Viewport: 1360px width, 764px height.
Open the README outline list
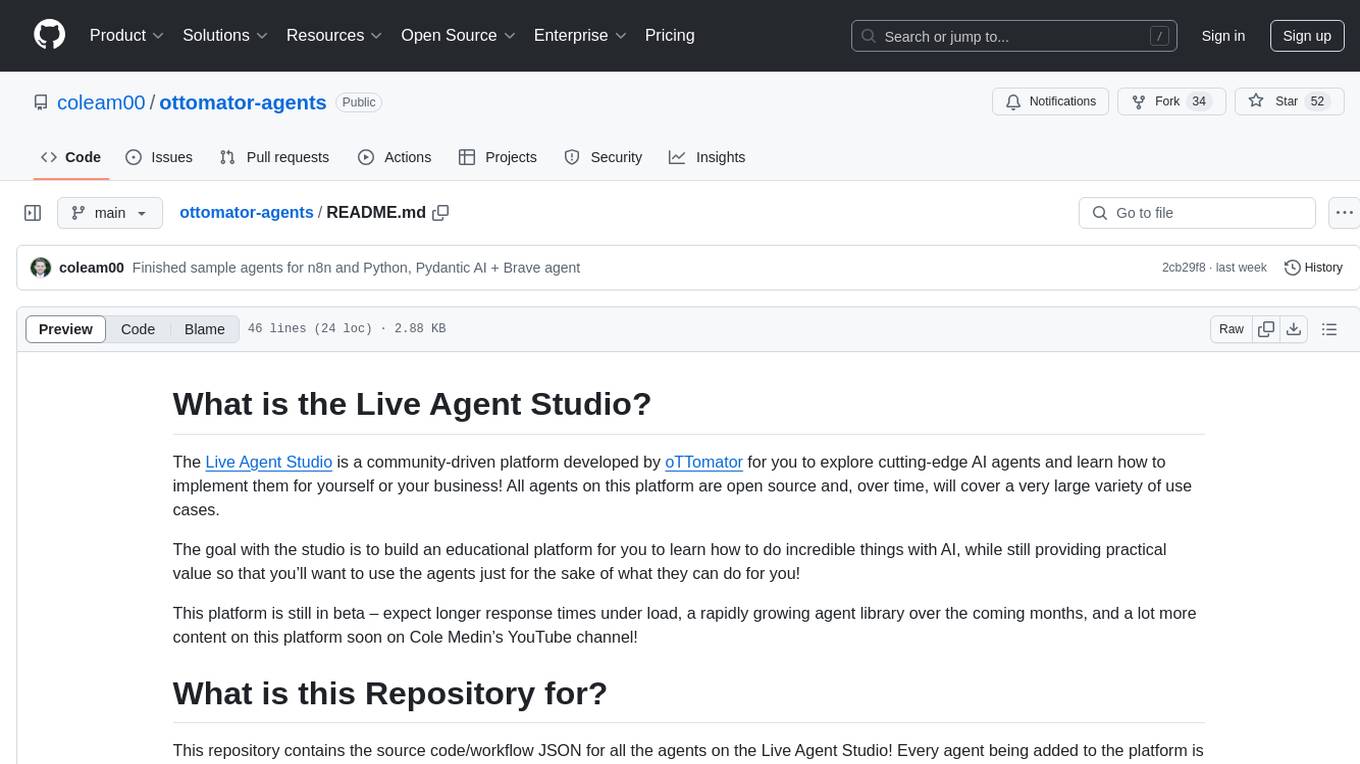pyautogui.click(x=1329, y=329)
